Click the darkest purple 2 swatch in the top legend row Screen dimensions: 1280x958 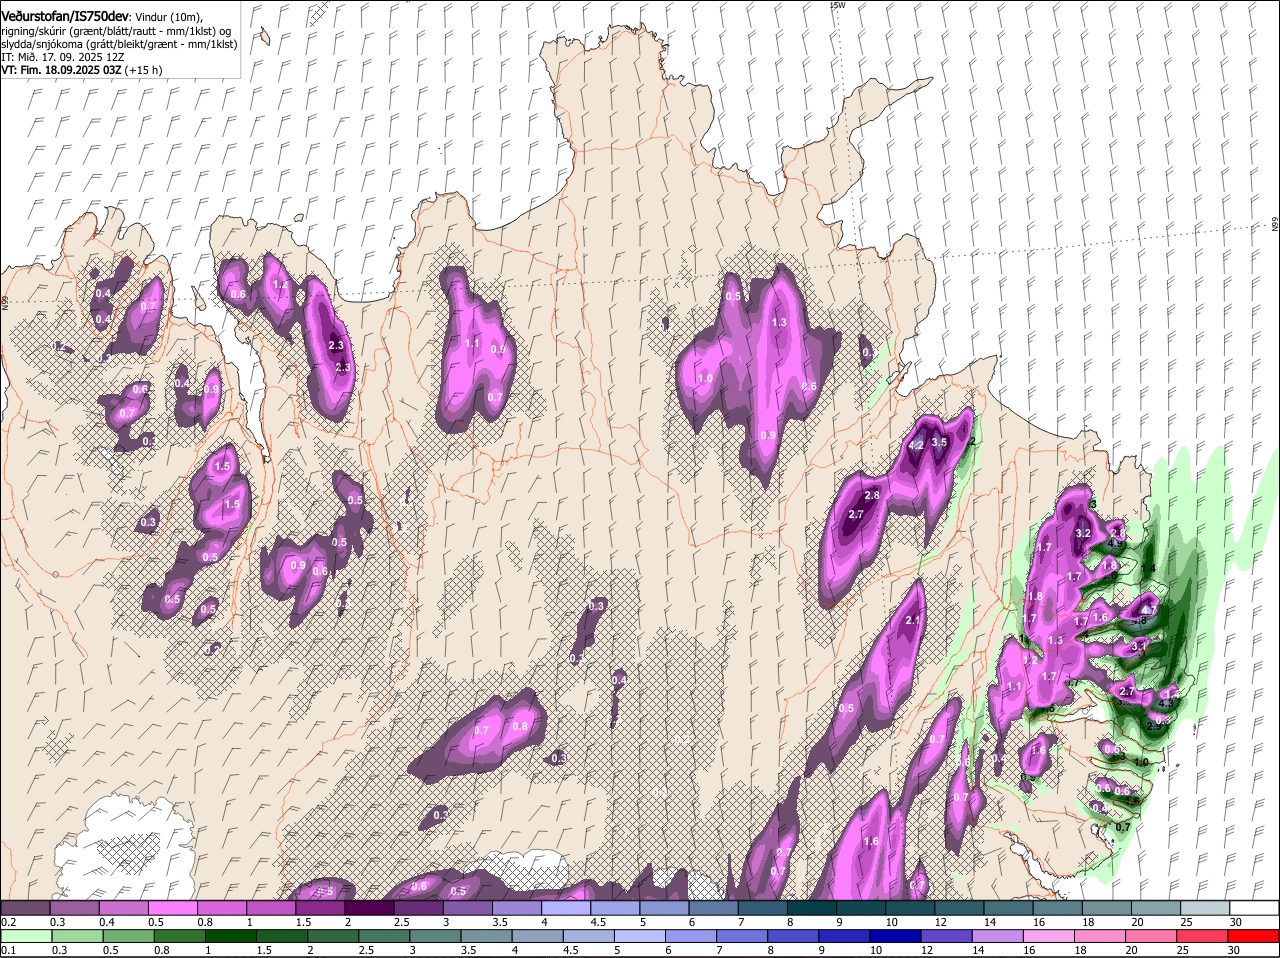pyautogui.click(x=370, y=908)
